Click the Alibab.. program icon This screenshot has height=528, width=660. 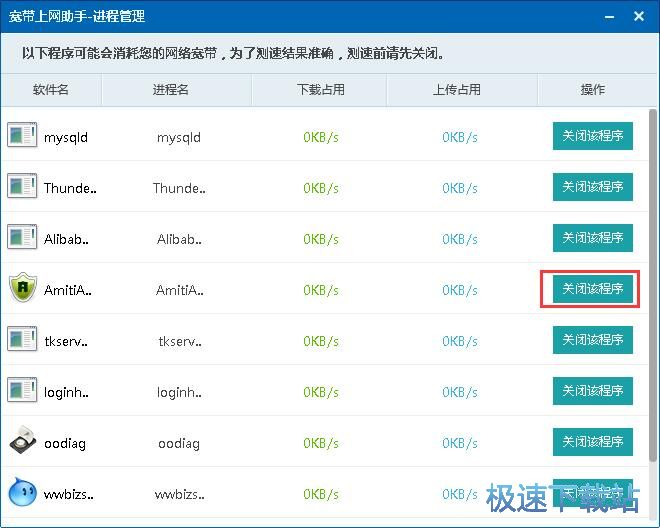22,237
